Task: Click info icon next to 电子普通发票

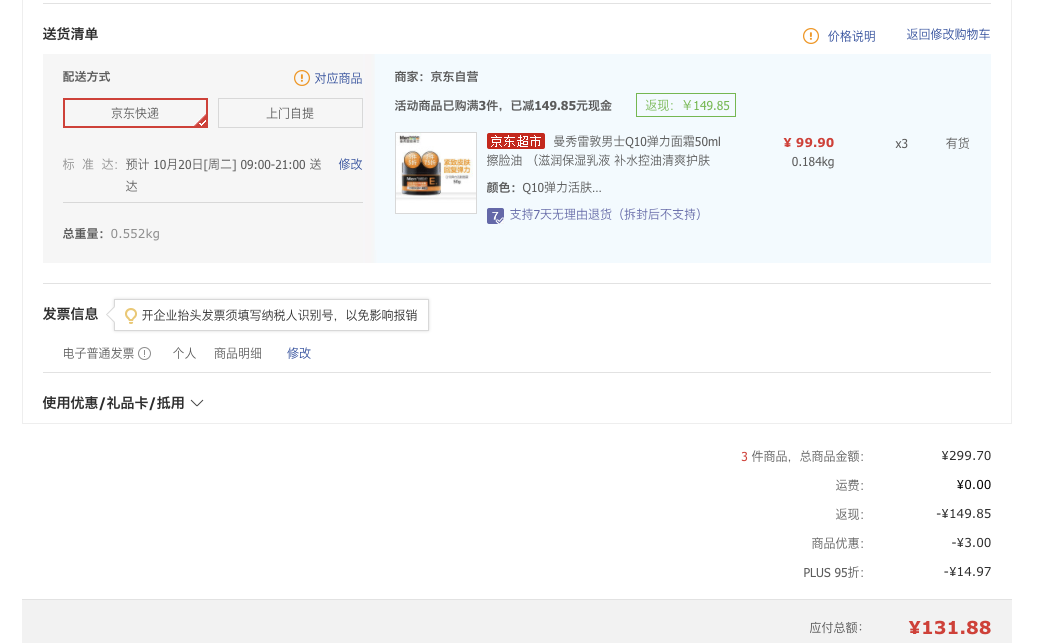Action: tap(144, 354)
